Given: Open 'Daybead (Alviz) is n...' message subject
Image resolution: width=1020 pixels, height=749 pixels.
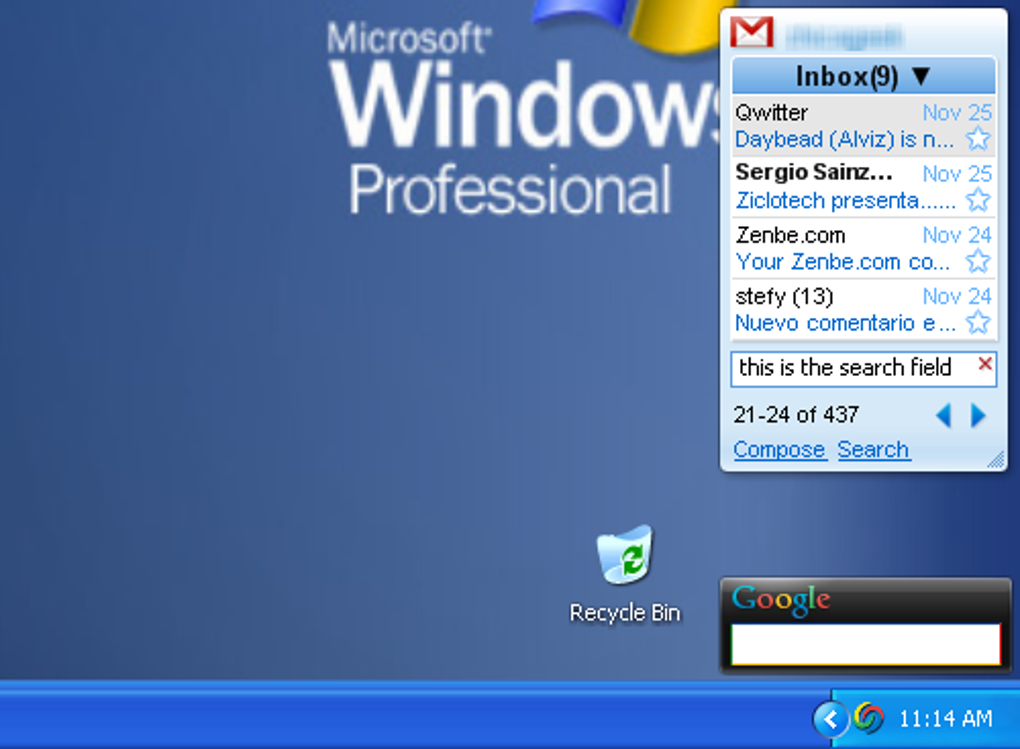Looking at the screenshot, I should 844,139.
